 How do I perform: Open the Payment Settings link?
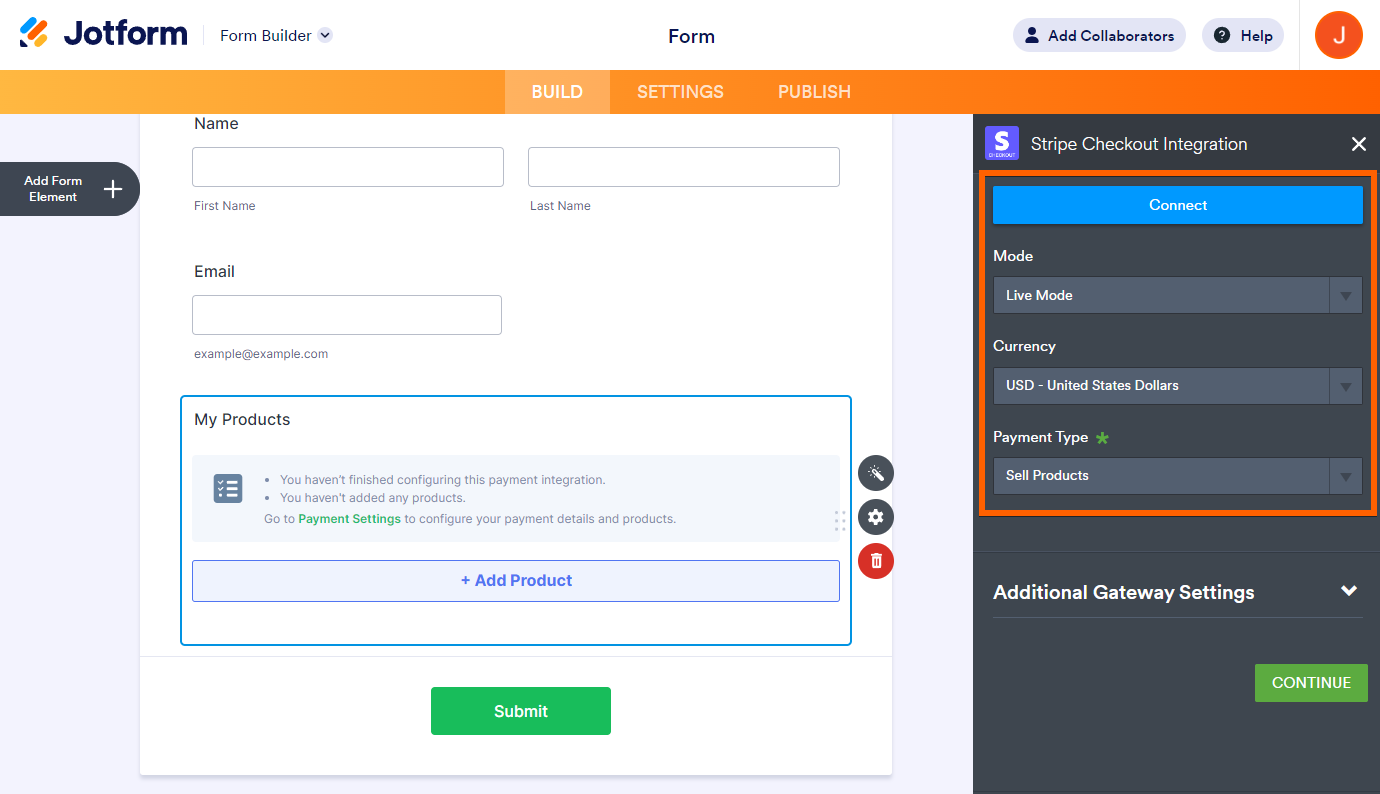coord(349,519)
